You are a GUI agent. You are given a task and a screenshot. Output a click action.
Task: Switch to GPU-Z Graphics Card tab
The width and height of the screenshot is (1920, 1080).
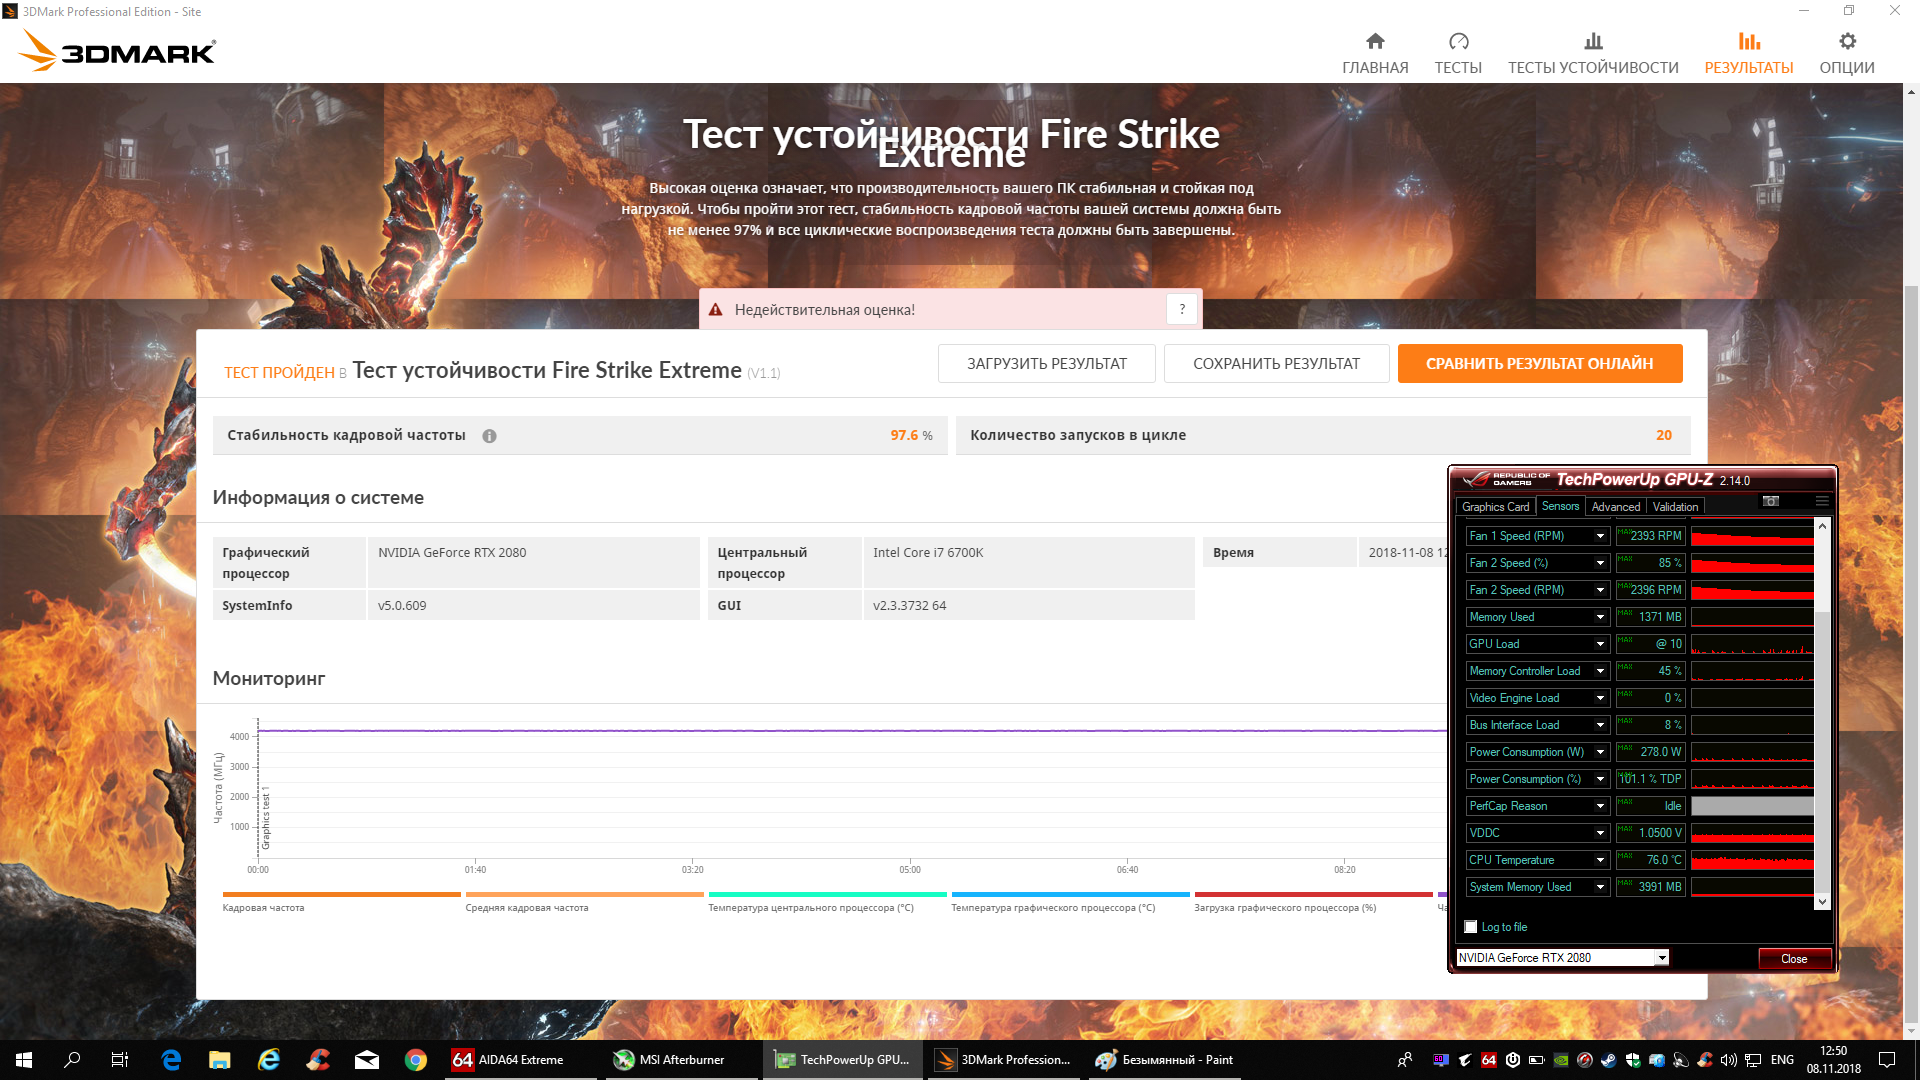(x=1495, y=507)
